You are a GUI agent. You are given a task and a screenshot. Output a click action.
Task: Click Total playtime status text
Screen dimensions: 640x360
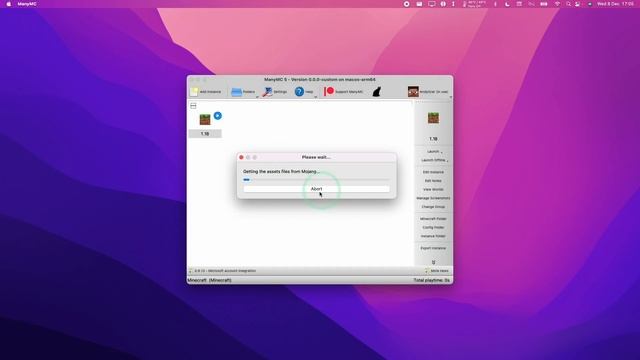click(431, 280)
